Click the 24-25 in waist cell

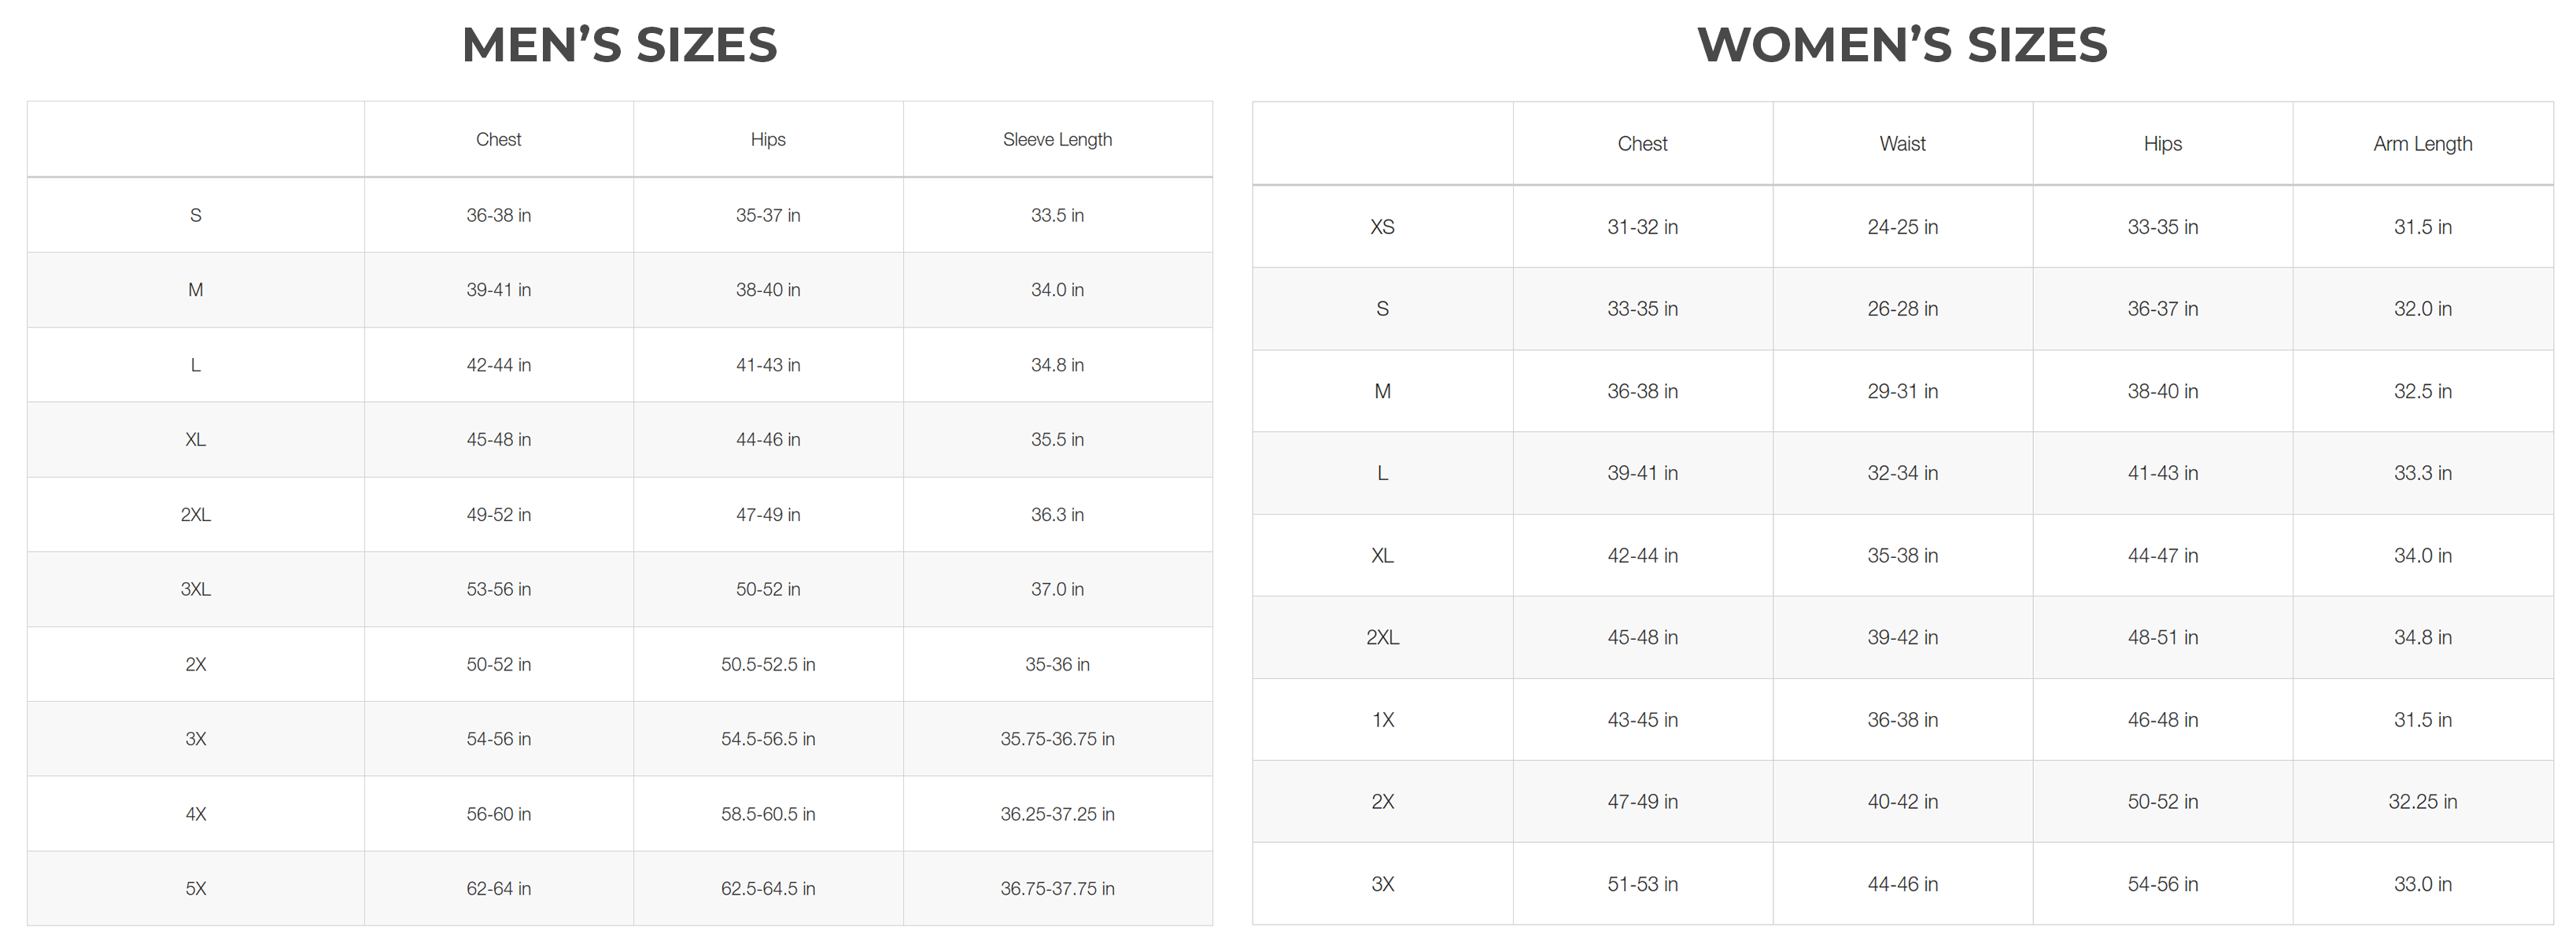(1902, 227)
